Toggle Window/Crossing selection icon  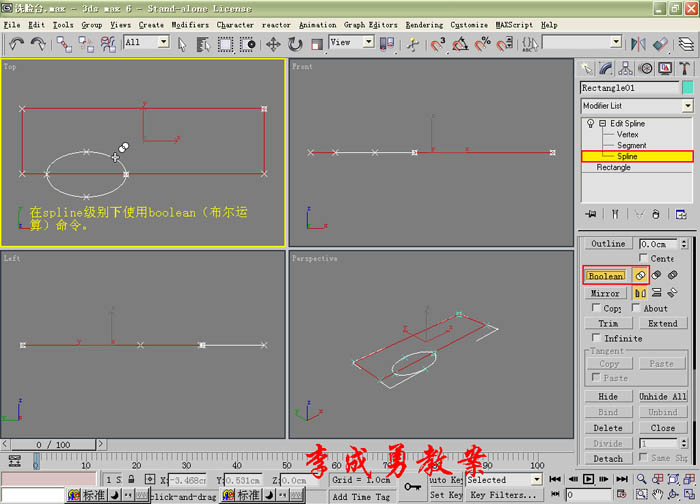click(247, 44)
